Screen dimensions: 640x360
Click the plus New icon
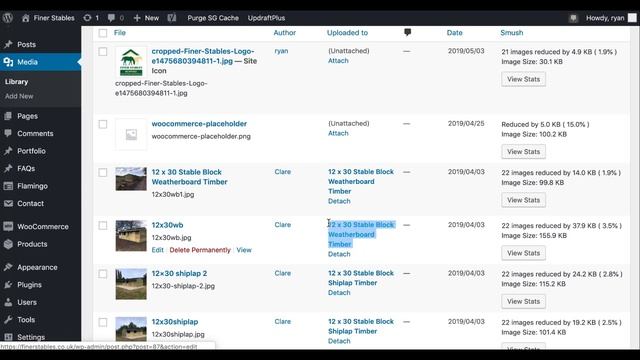pos(137,18)
